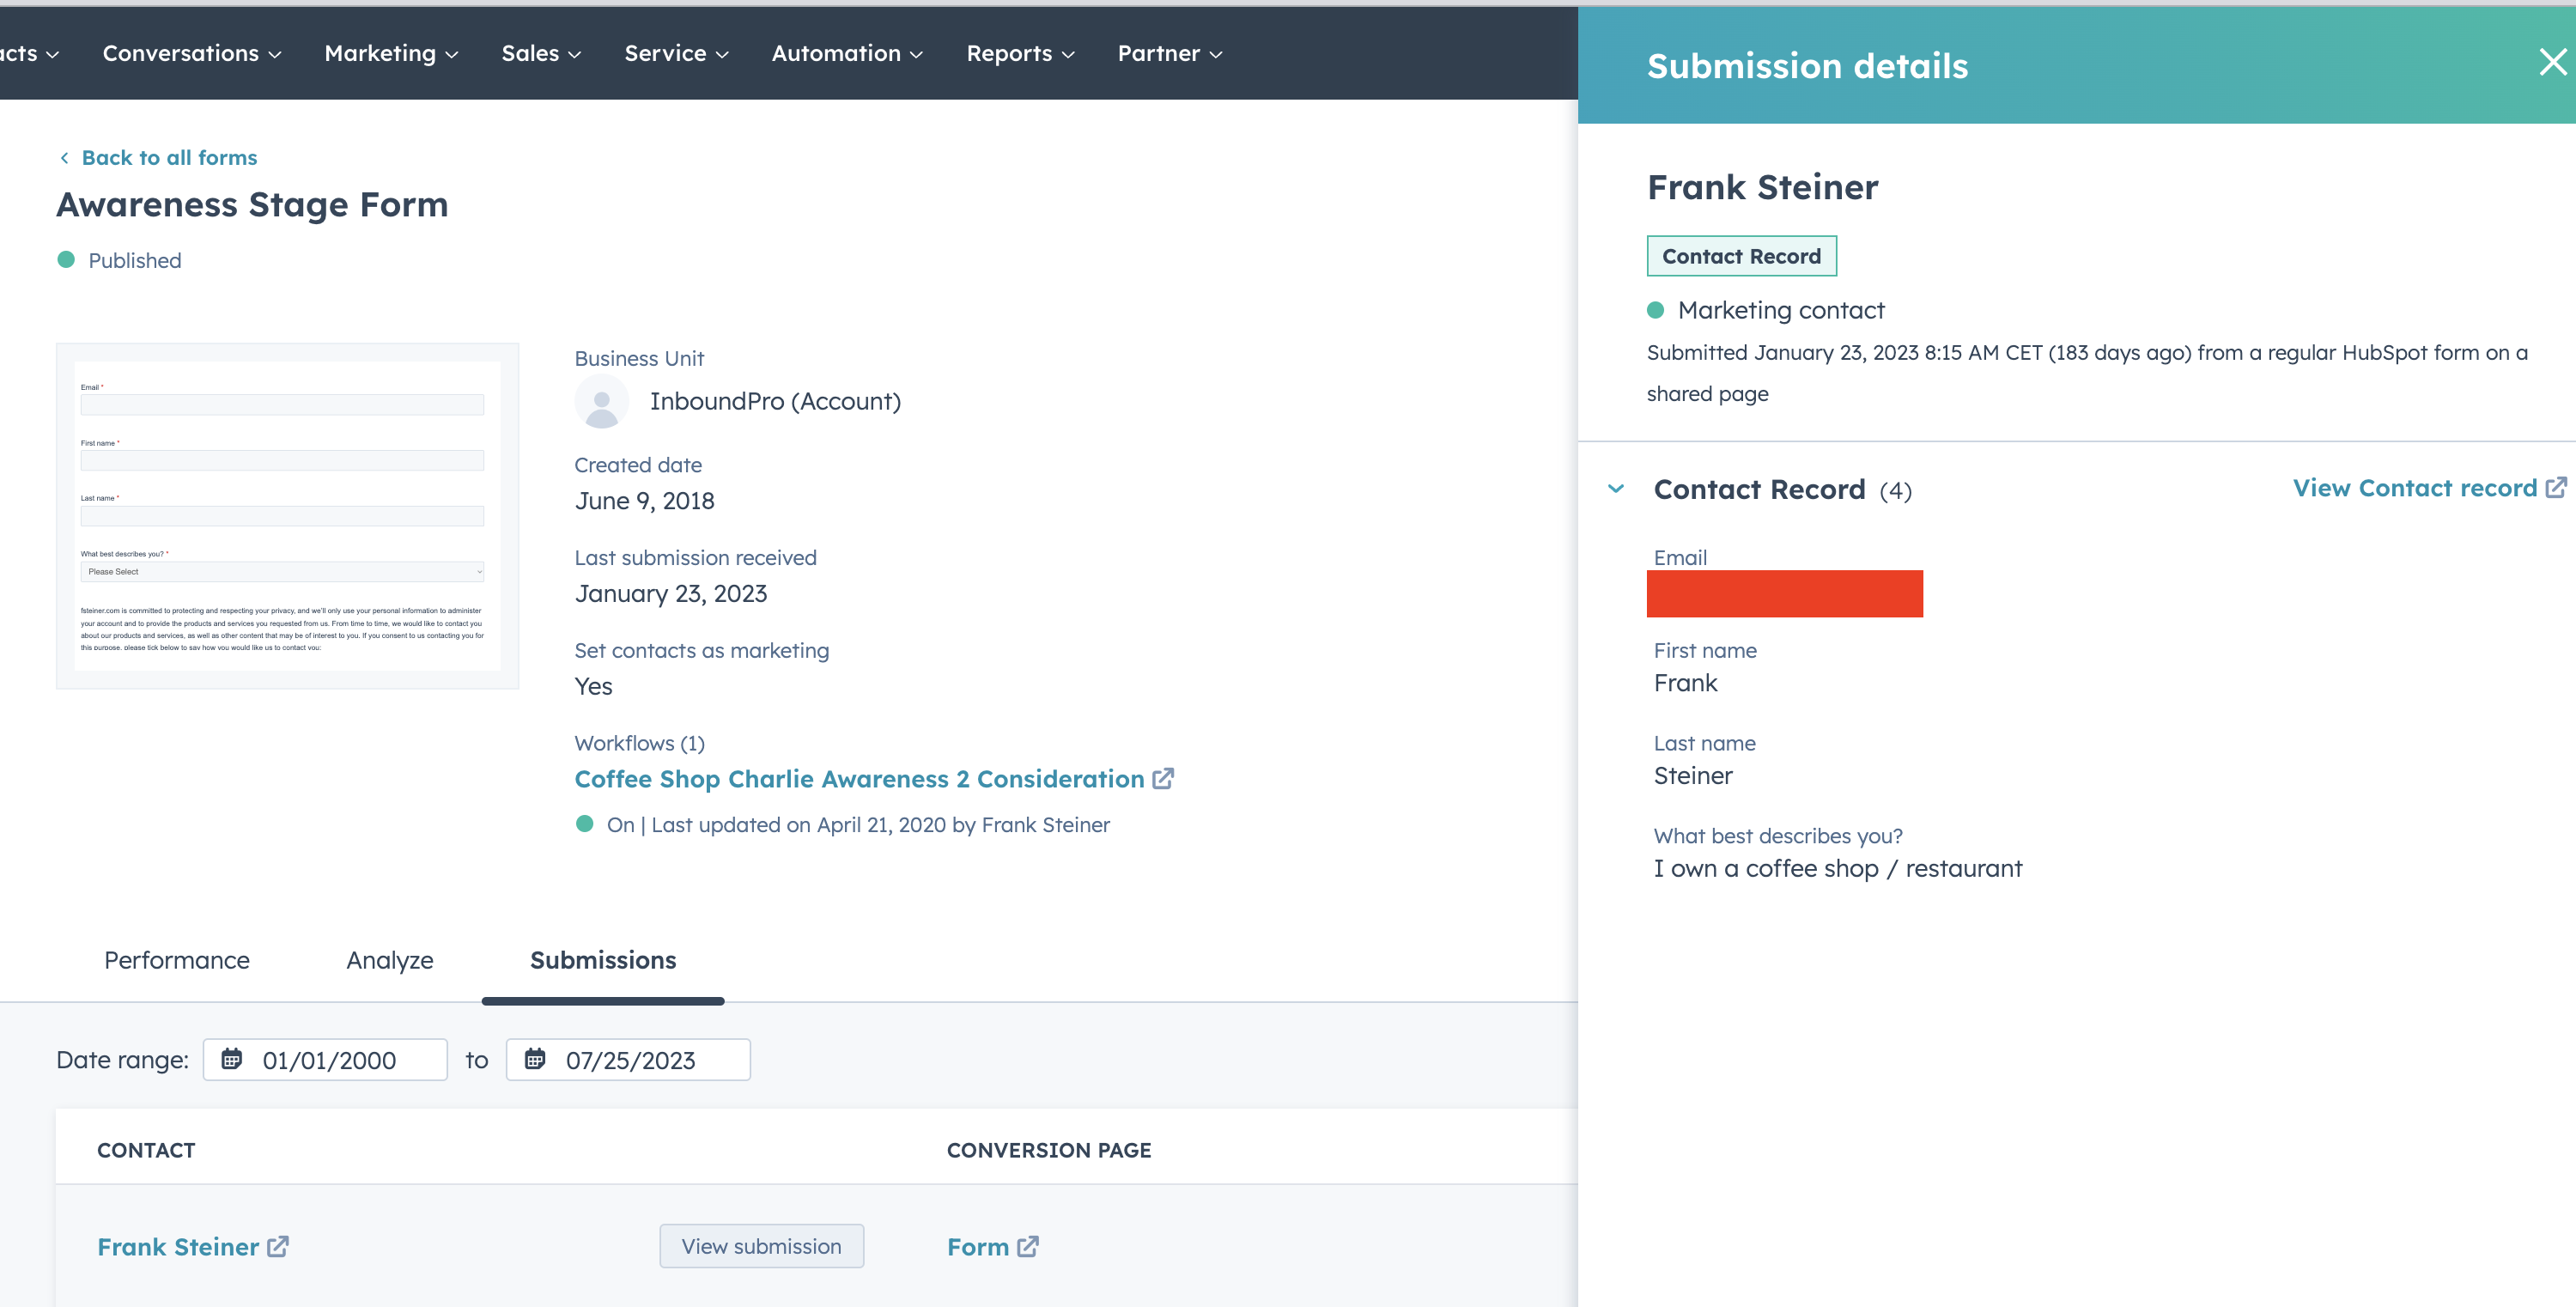Open Coffee Shop Charlie Awareness 2 Consideration workflow

click(x=859, y=779)
